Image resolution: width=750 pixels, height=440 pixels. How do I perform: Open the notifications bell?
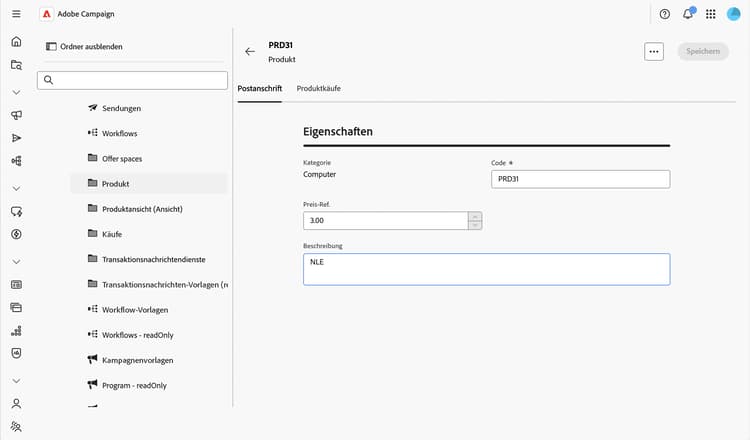(688, 13)
